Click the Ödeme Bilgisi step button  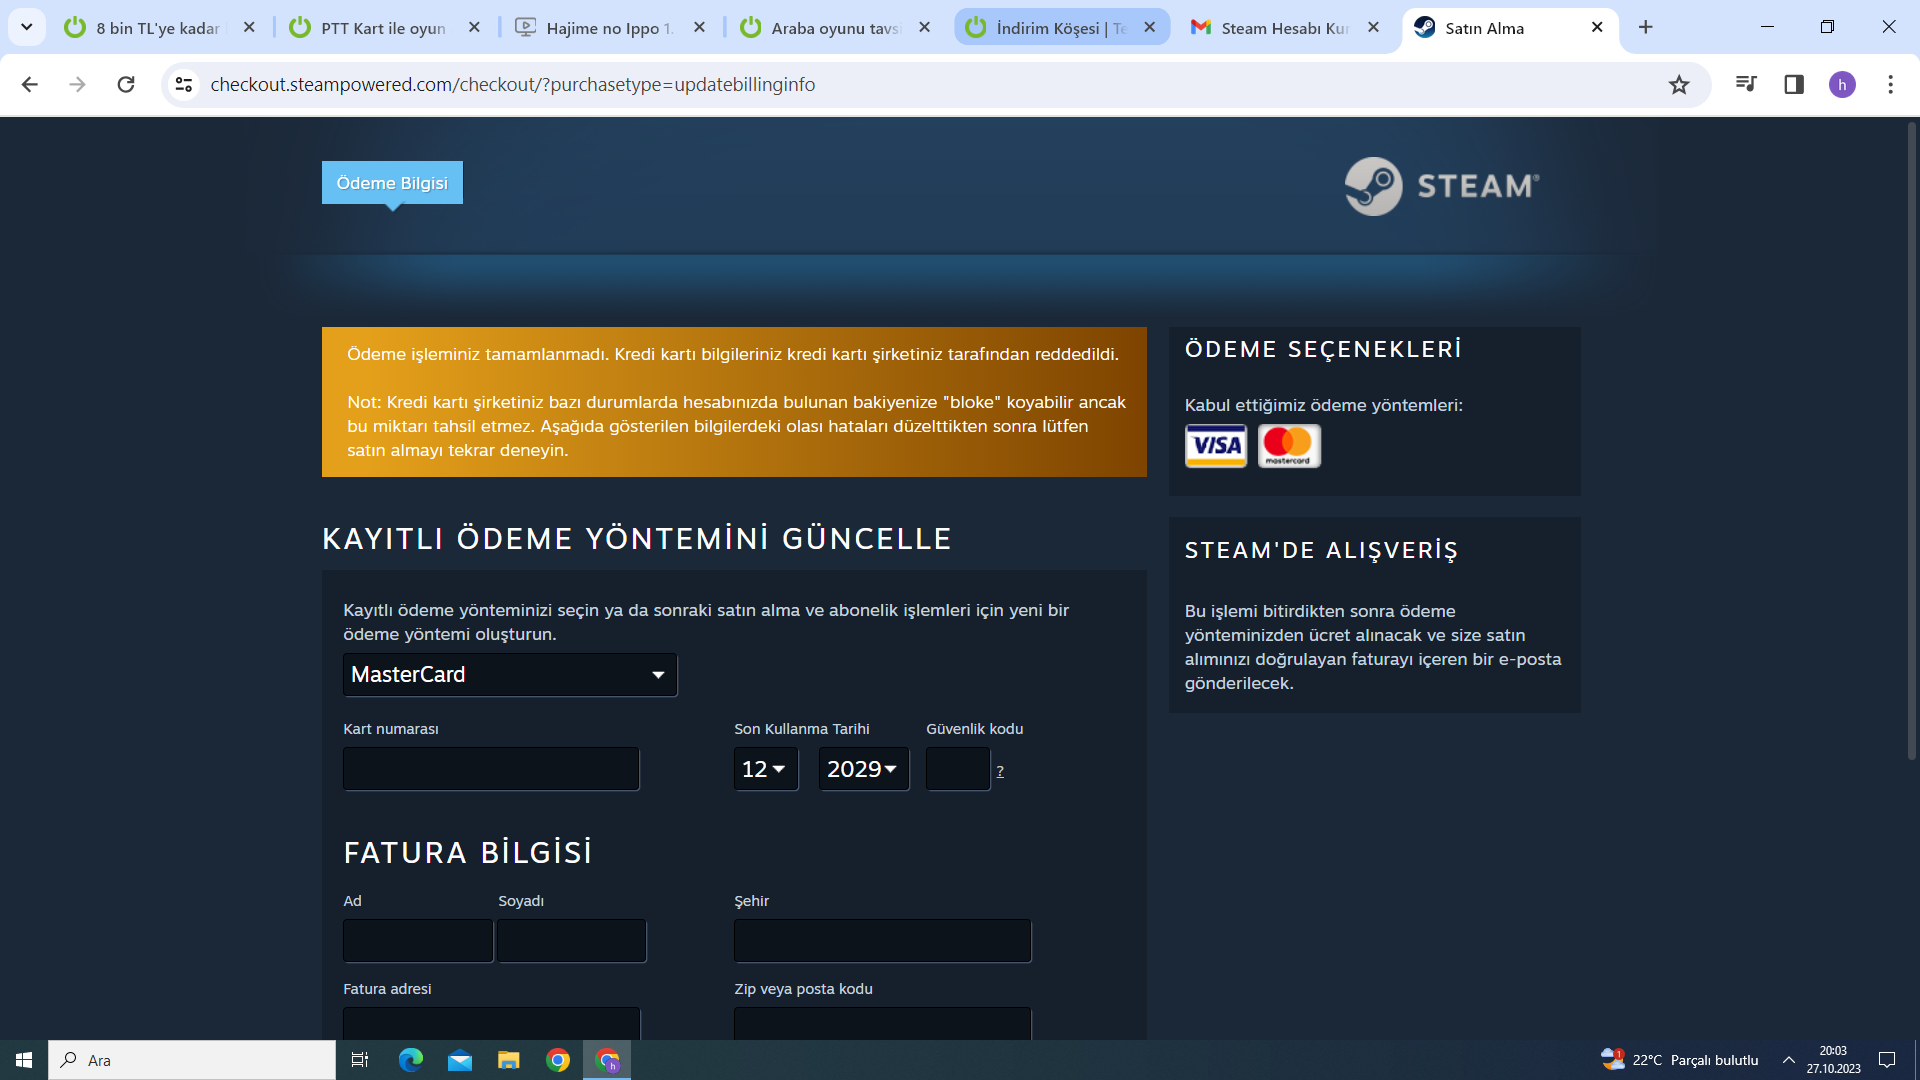pos(392,183)
